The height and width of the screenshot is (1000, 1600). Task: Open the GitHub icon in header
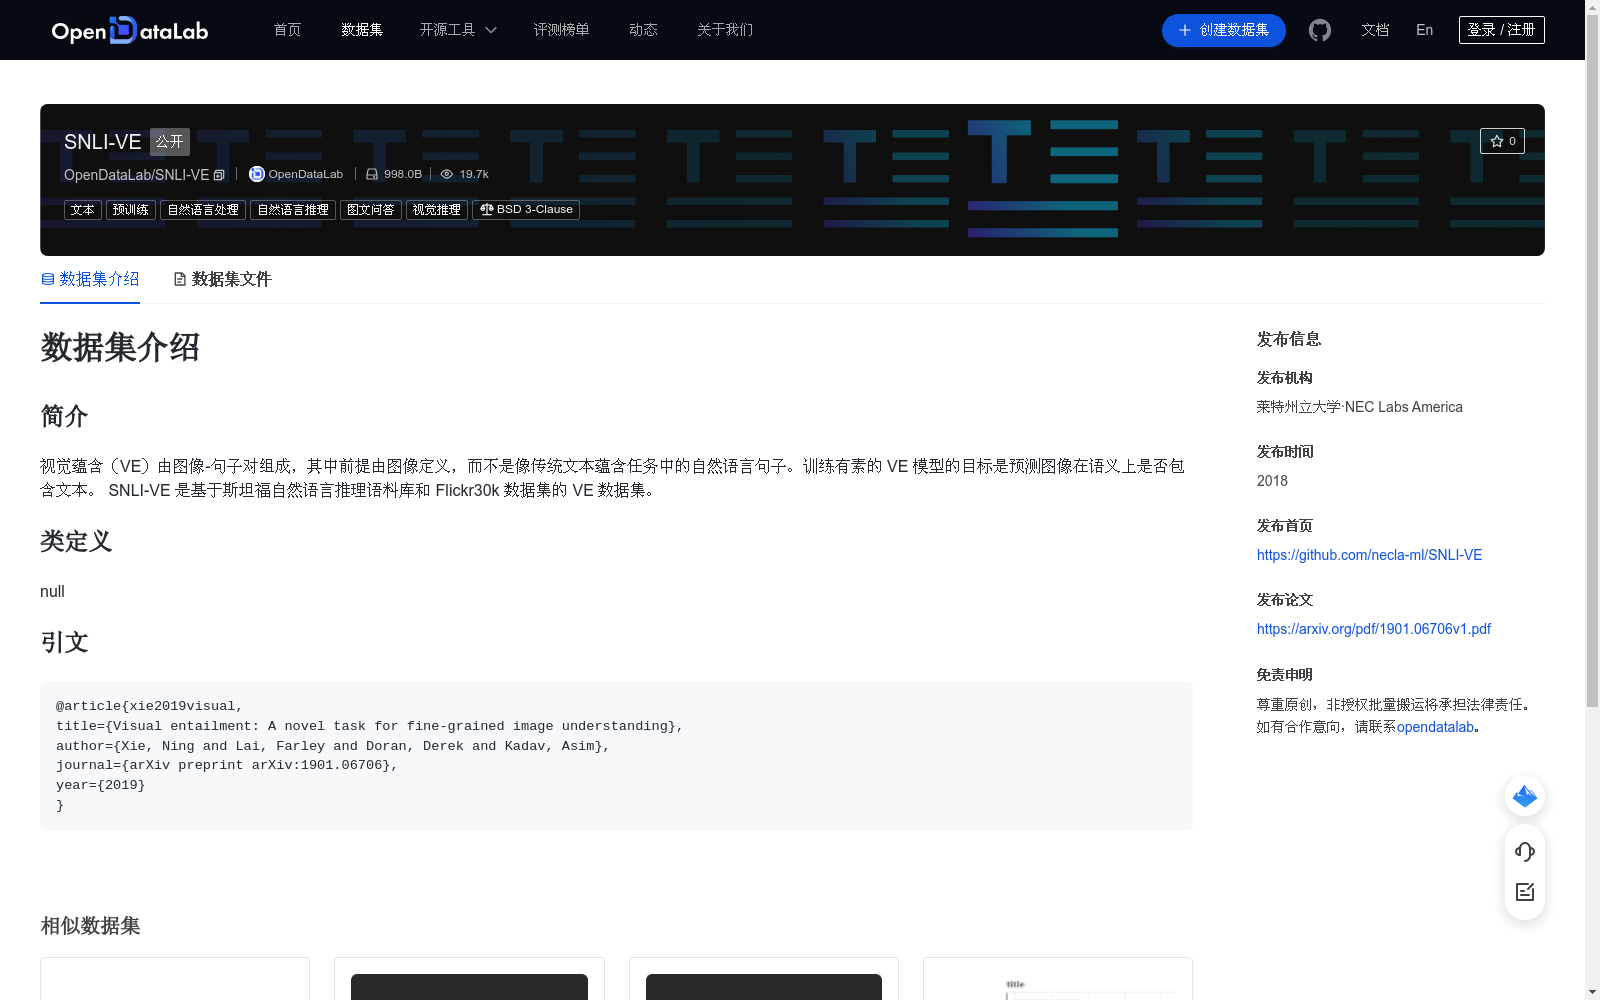point(1320,30)
